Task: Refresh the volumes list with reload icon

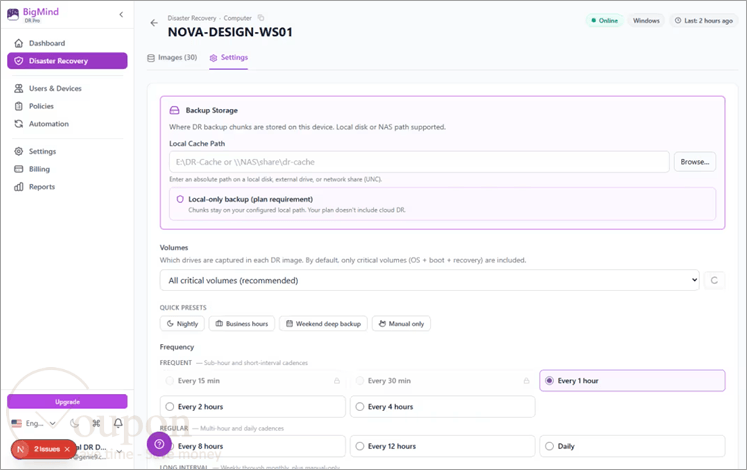Action: pos(714,280)
